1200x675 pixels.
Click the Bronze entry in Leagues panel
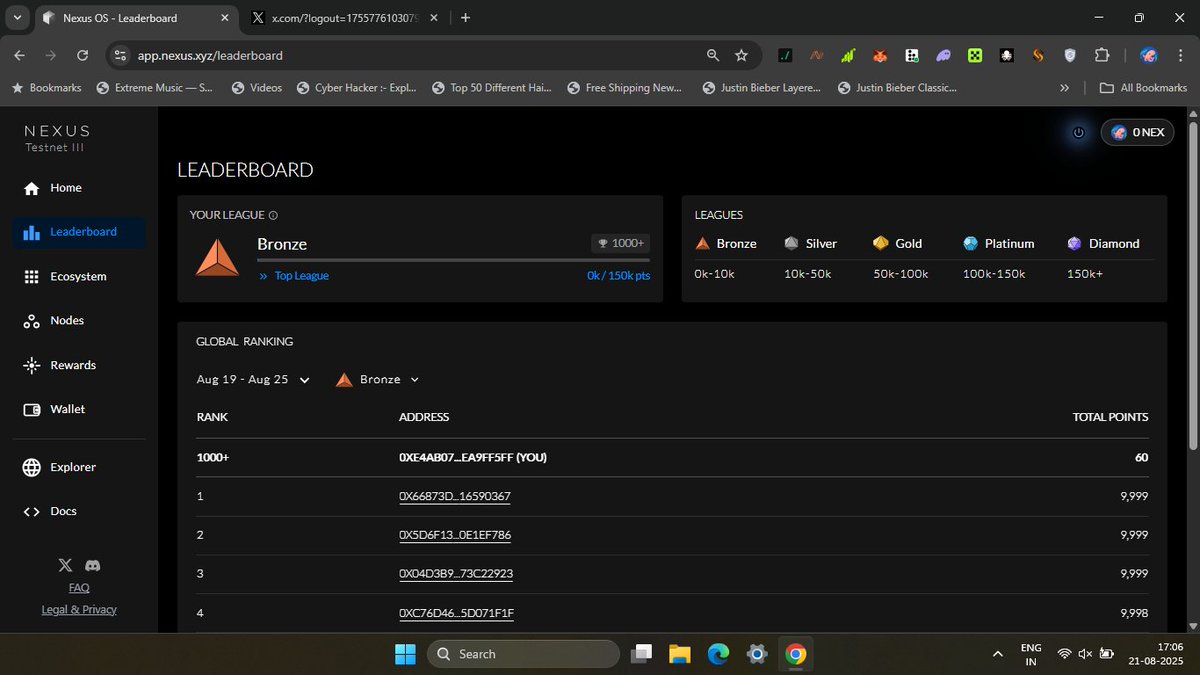(x=726, y=243)
